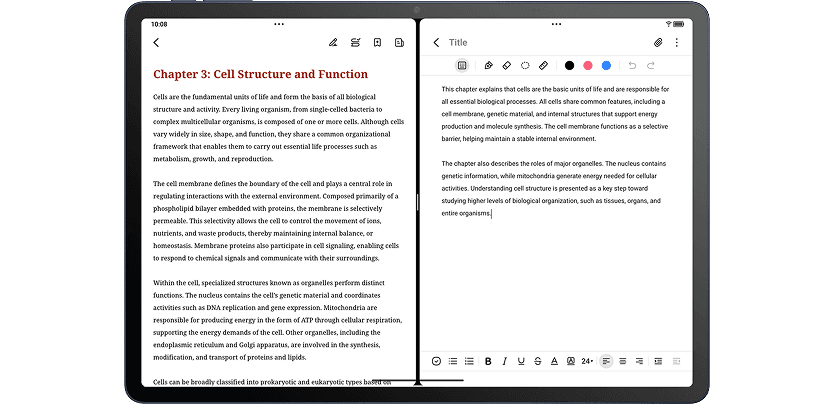Toggle the keyboard text input mode

[x=462, y=65]
